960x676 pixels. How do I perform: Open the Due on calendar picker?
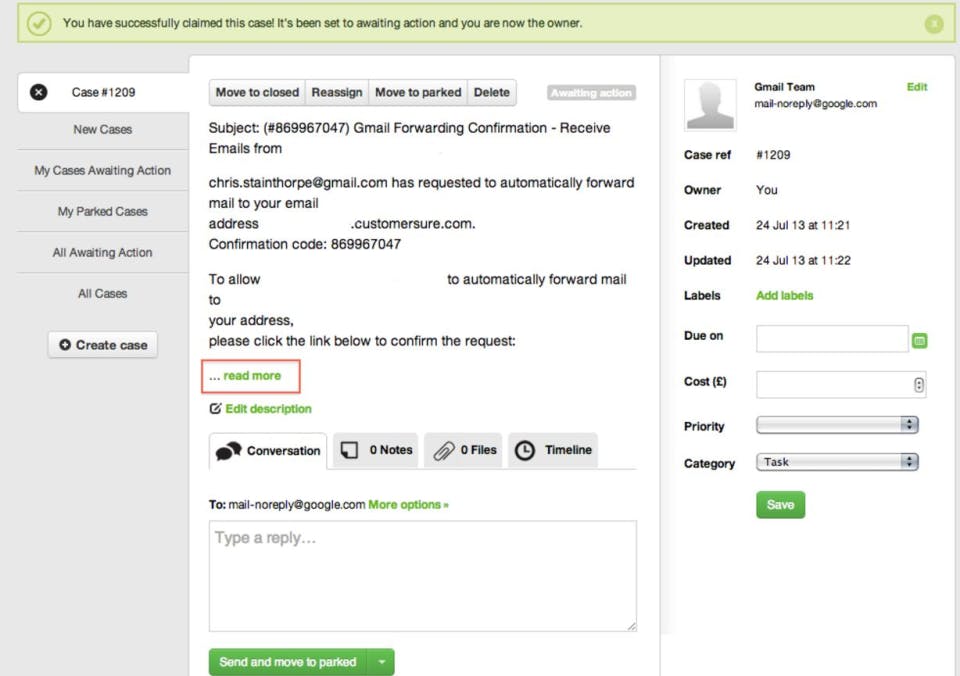pos(920,341)
